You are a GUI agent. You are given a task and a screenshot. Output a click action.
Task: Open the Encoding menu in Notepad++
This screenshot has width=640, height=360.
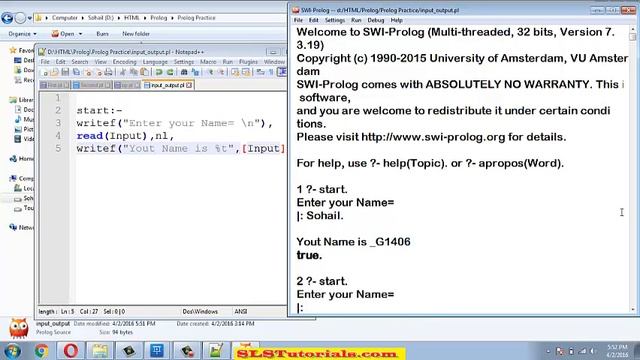point(124,62)
